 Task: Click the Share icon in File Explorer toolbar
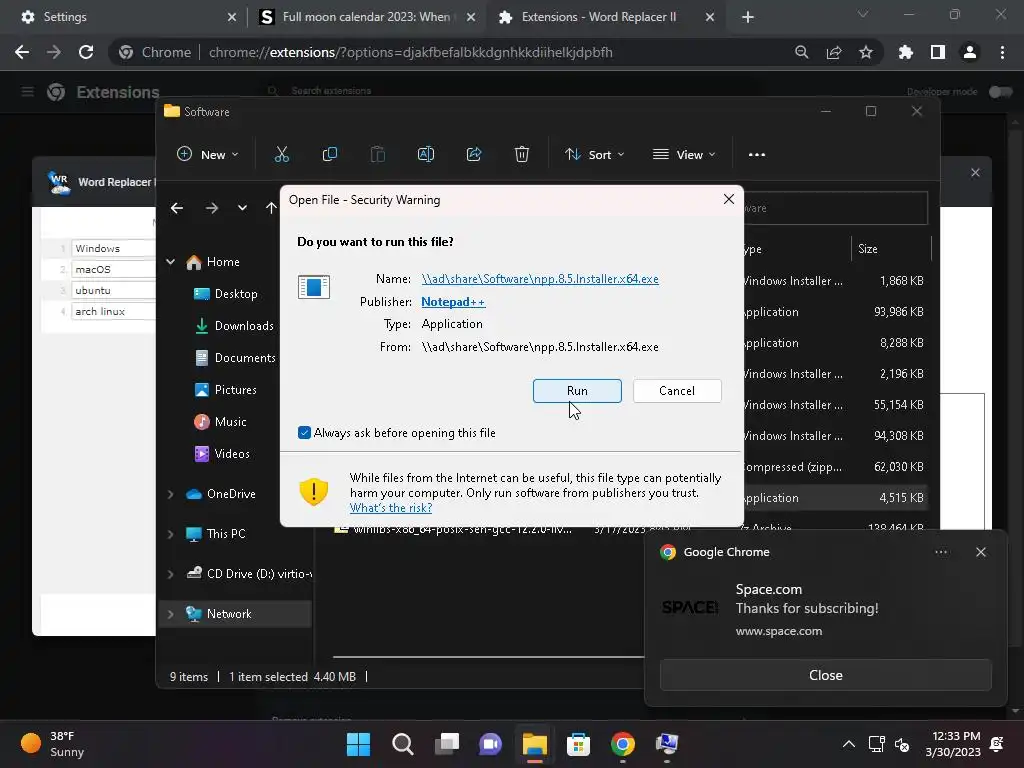[x=473, y=154]
